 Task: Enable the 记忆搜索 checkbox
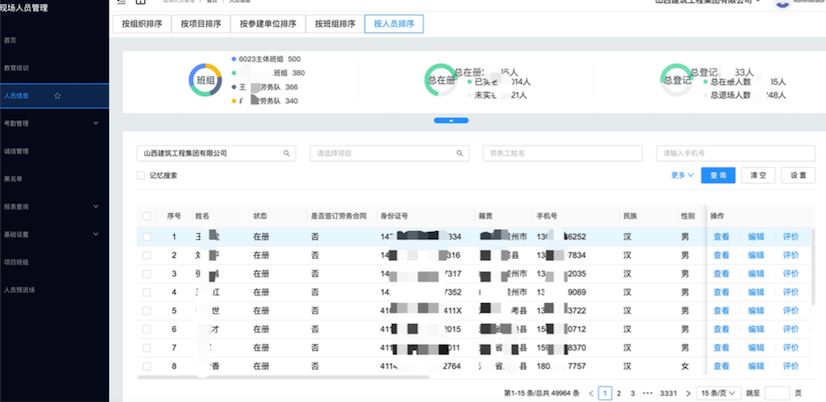(141, 175)
